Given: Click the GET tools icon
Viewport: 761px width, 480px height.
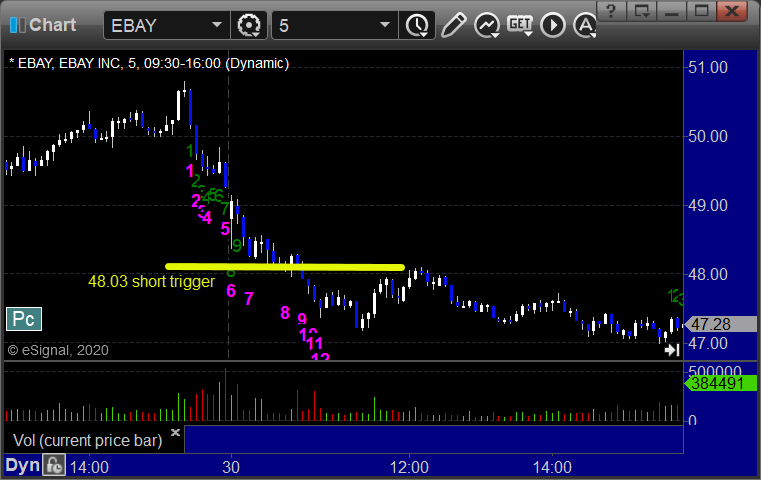Looking at the screenshot, I should coord(520,25).
